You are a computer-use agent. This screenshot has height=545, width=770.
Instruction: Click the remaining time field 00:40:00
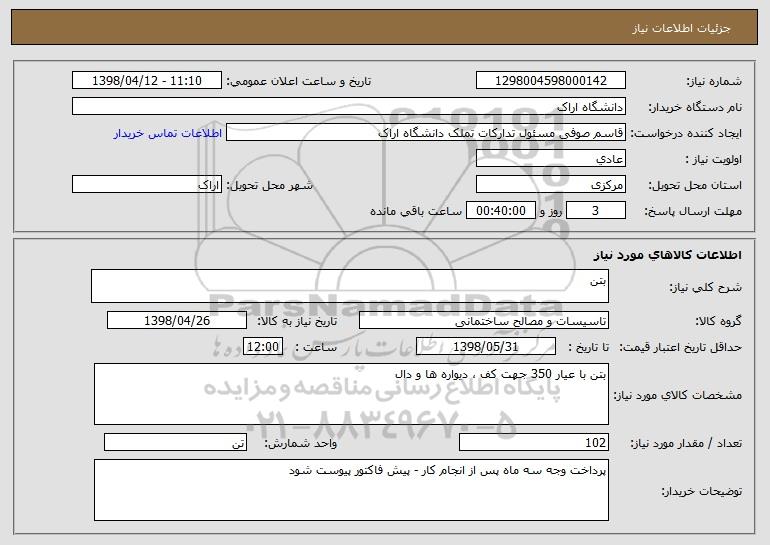[500, 211]
